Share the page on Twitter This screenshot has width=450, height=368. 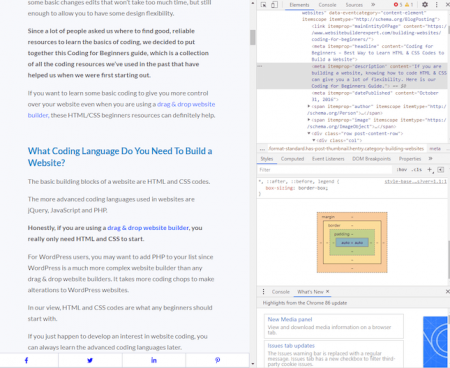point(90,360)
